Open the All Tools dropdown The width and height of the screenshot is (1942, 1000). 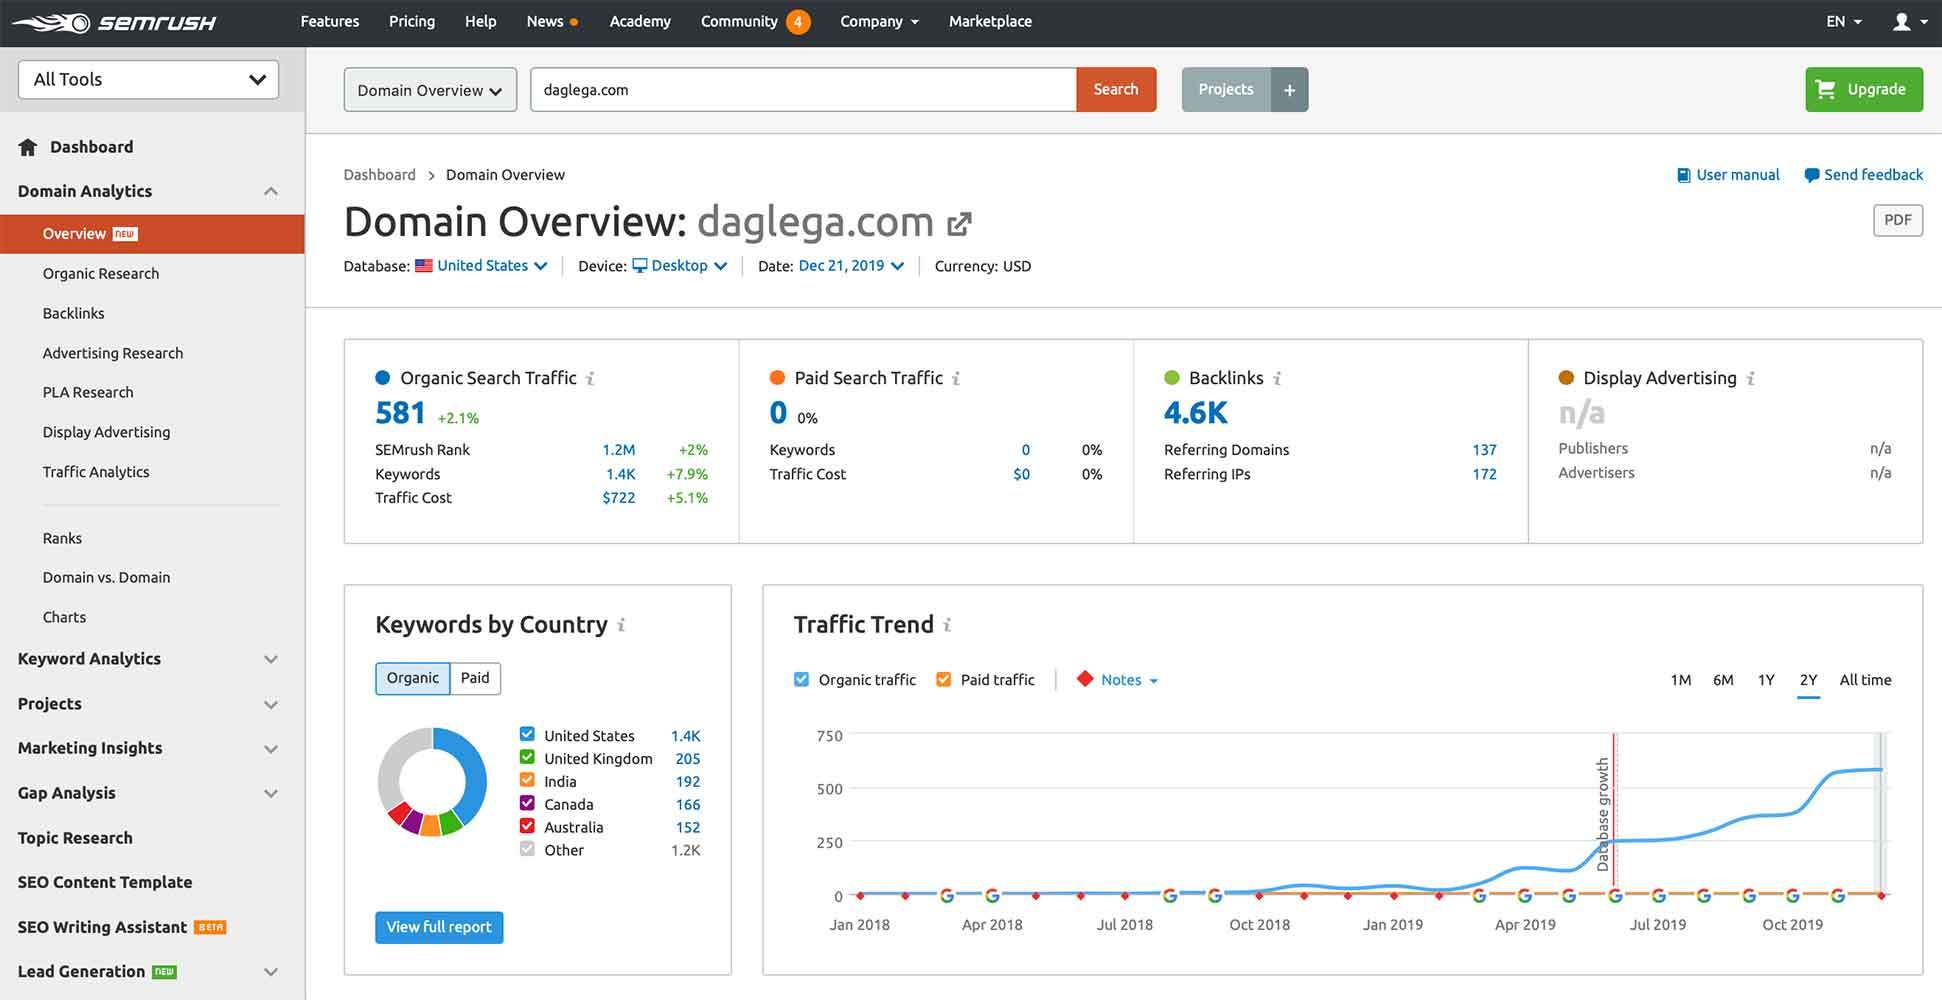click(148, 79)
